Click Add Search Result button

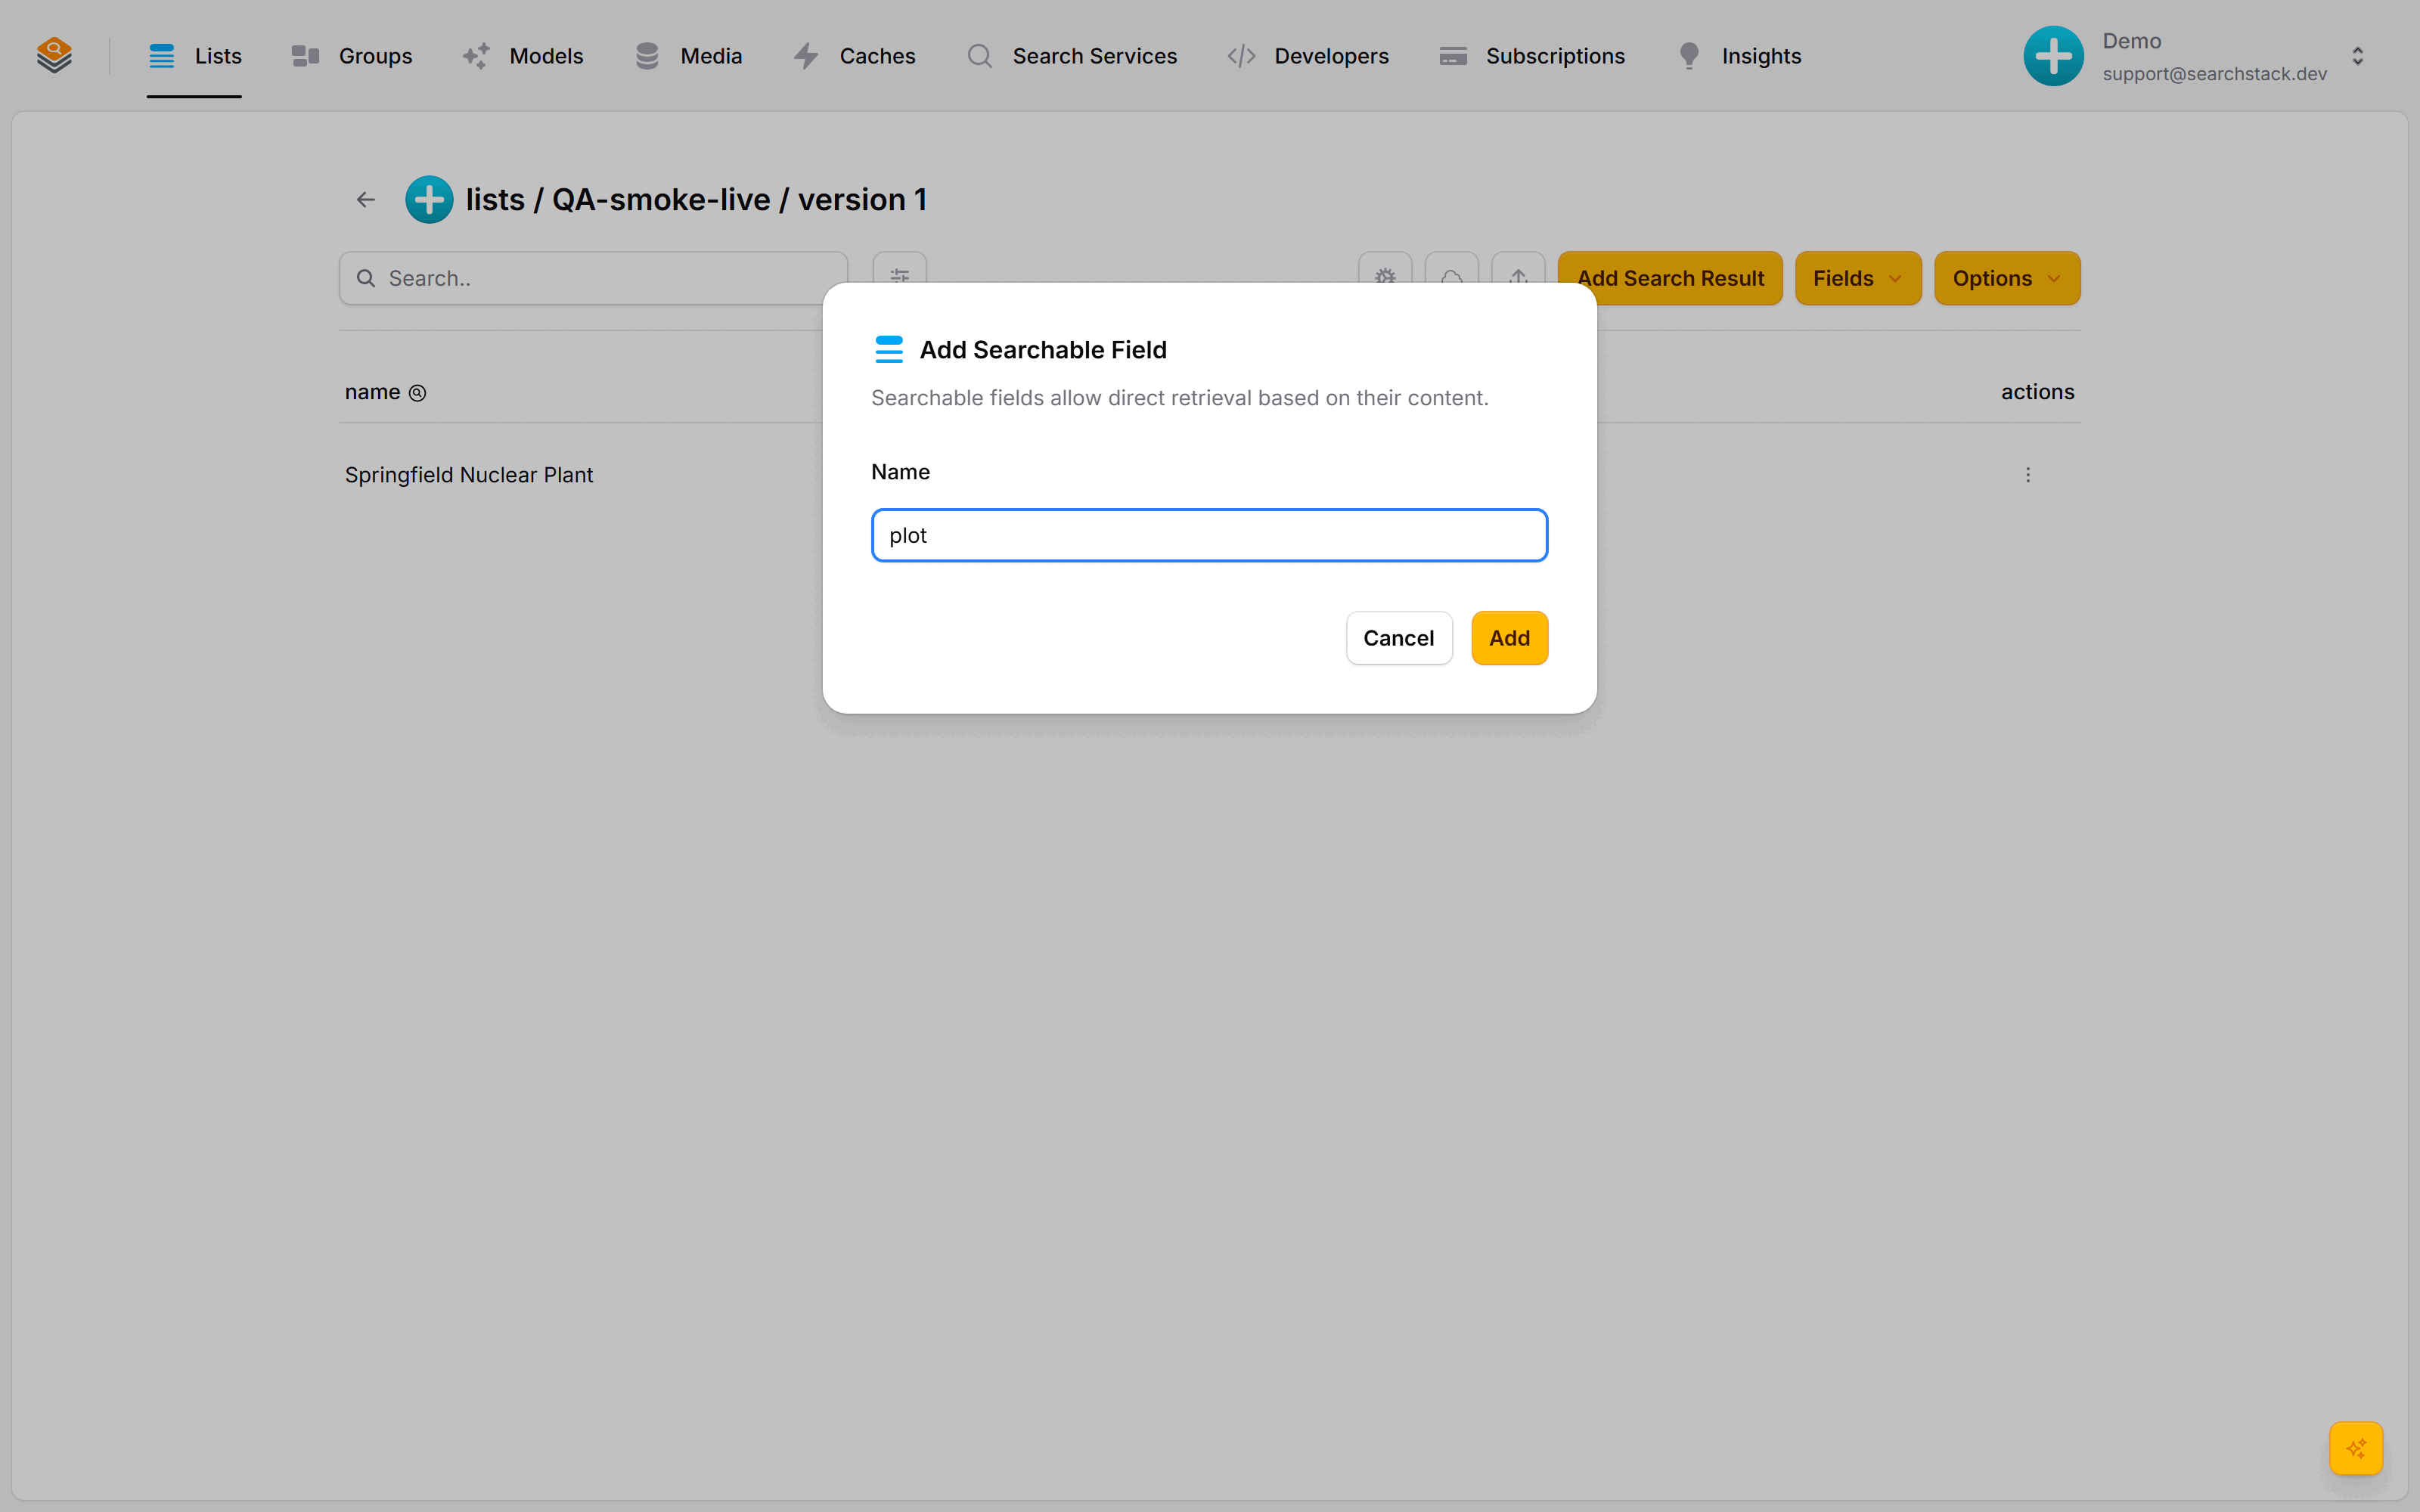tap(1670, 278)
